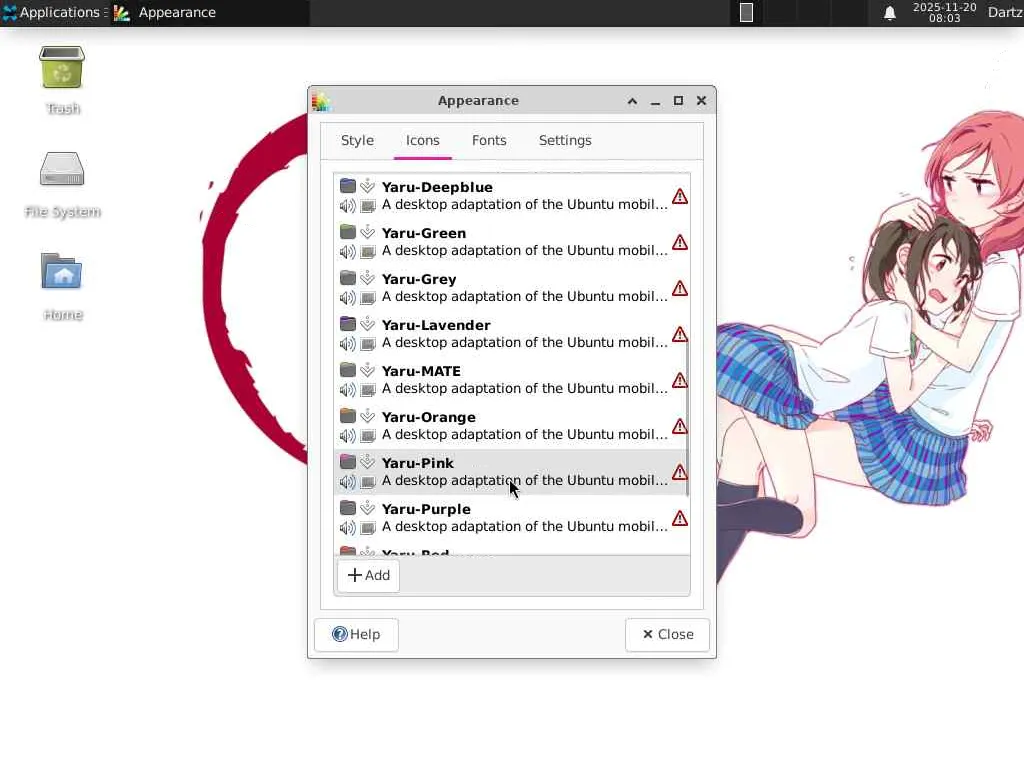Click the Appearance taskbar button in the panel

(x=210, y=12)
